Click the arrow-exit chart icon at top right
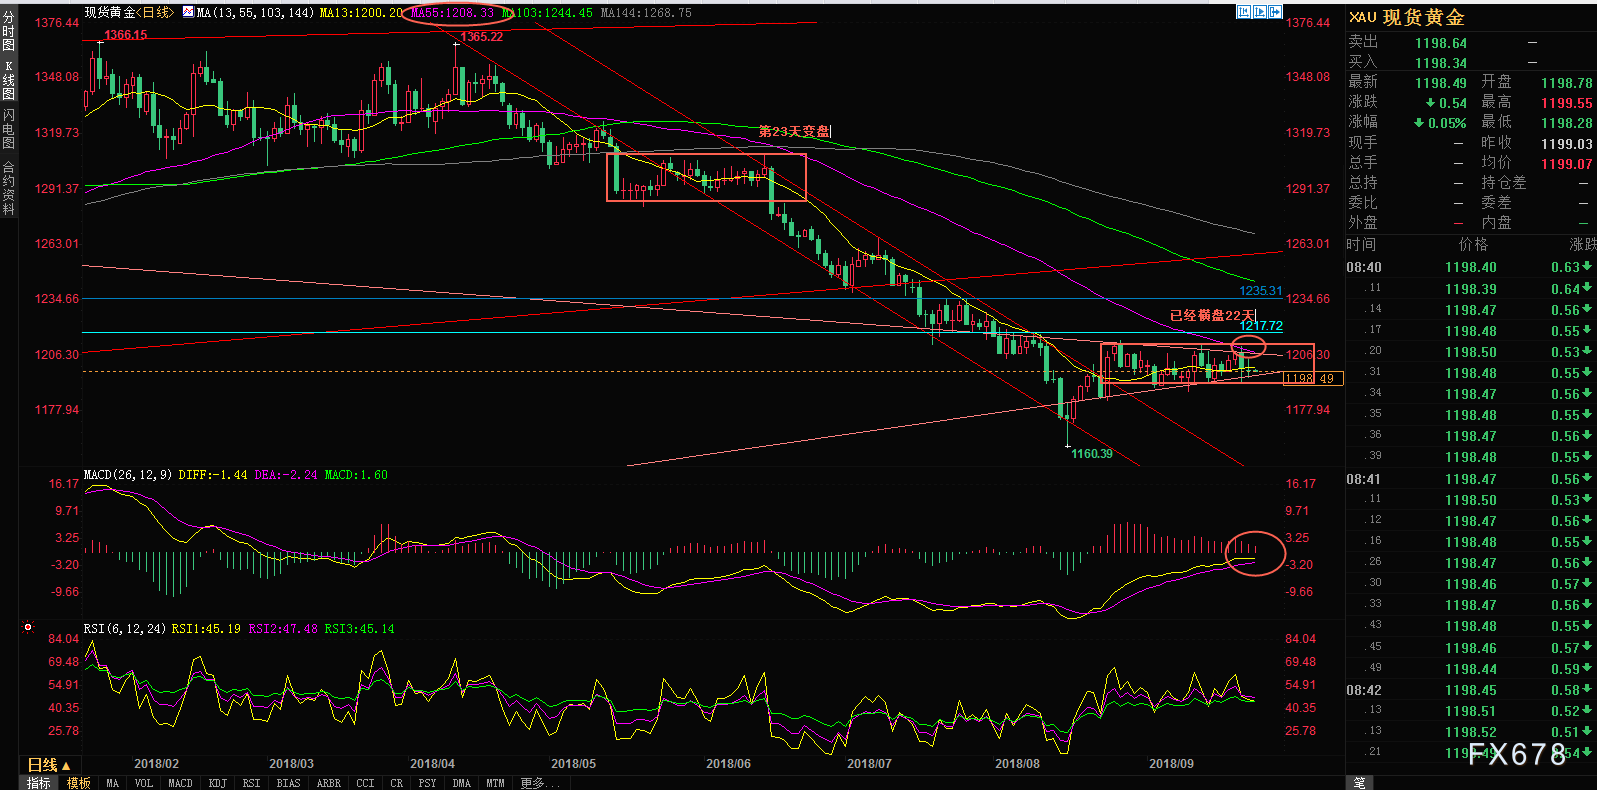The image size is (1597, 790). point(1276,12)
